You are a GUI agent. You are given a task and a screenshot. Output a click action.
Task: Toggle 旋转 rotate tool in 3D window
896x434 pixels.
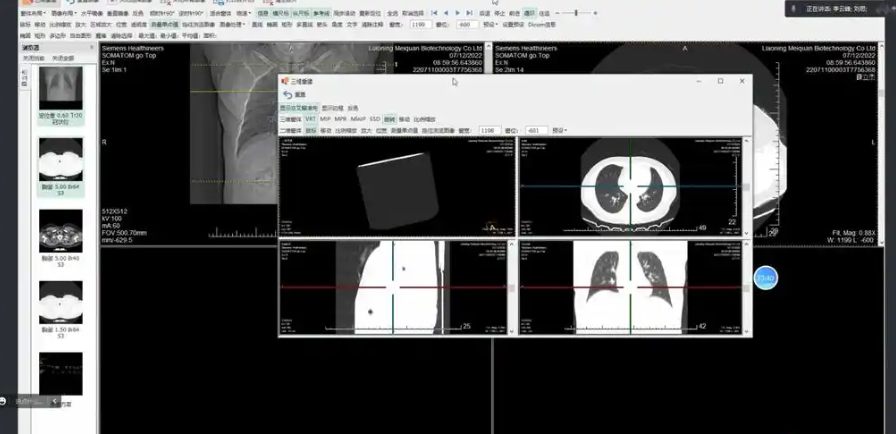tap(390, 119)
